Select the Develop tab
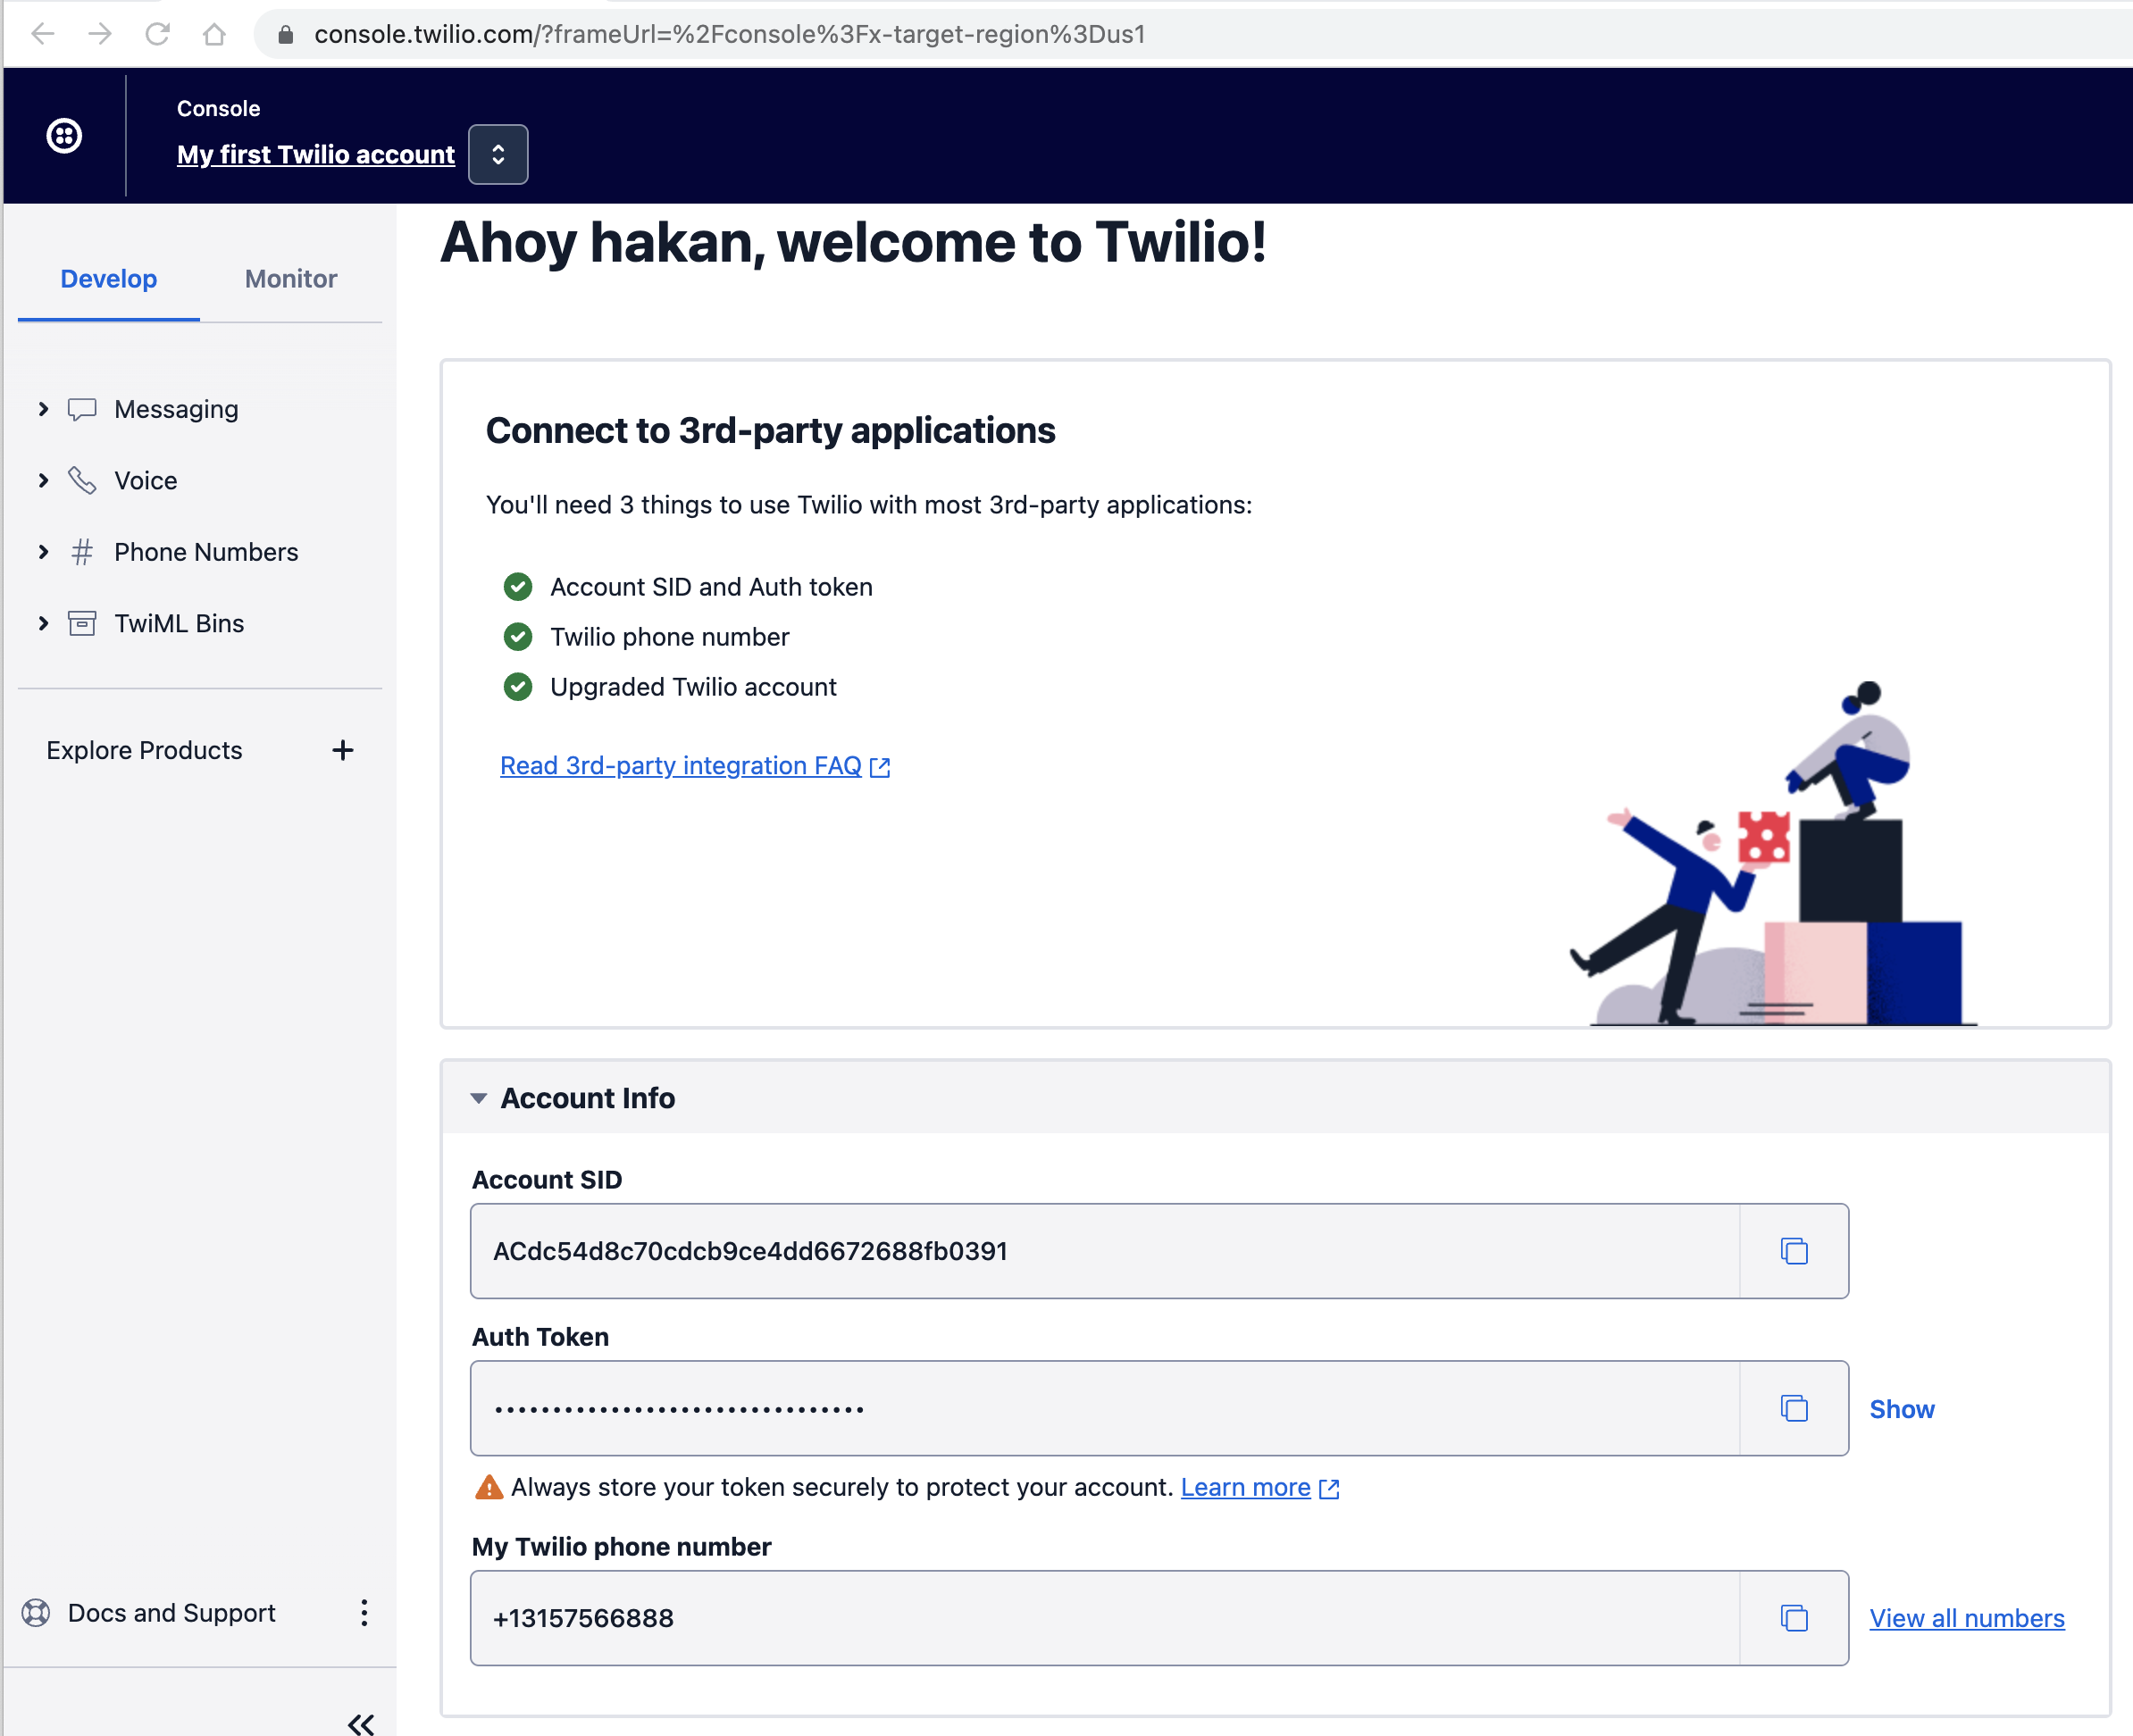 [108, 279]
